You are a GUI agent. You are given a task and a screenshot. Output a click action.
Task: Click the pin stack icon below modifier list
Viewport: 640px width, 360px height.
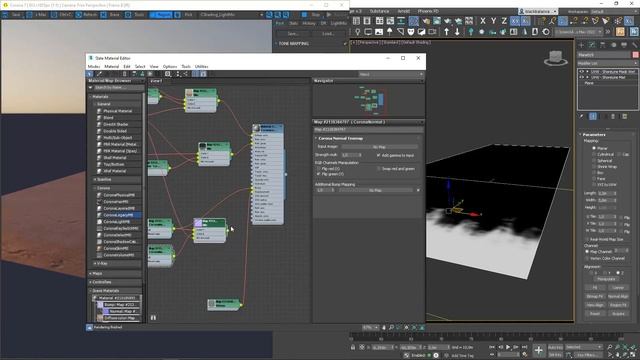pos(582,116)
